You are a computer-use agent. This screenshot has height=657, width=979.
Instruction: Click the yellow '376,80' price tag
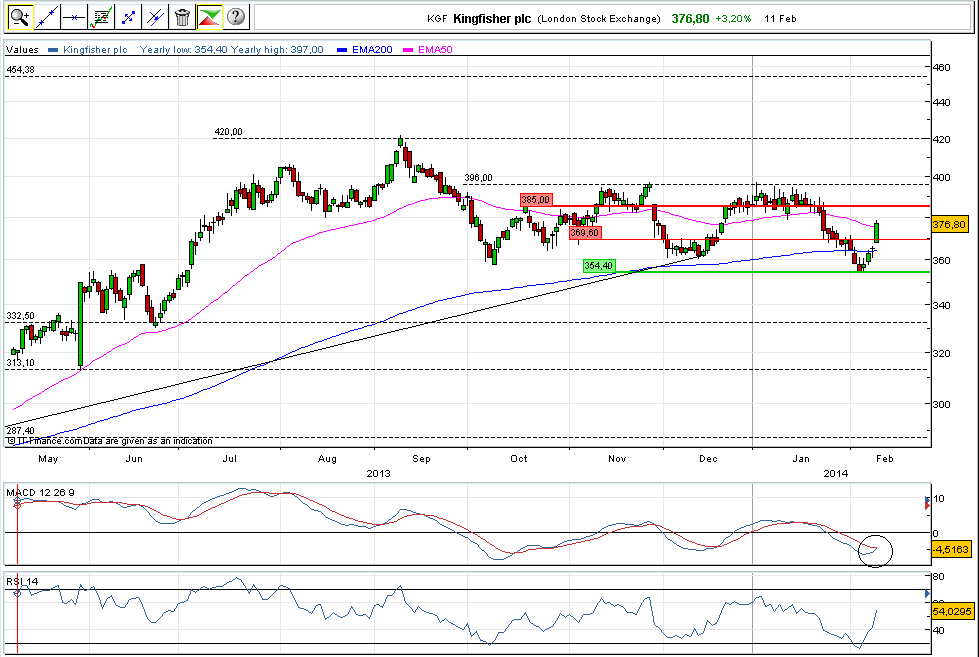pyautogui.click(x=949, y=225)
